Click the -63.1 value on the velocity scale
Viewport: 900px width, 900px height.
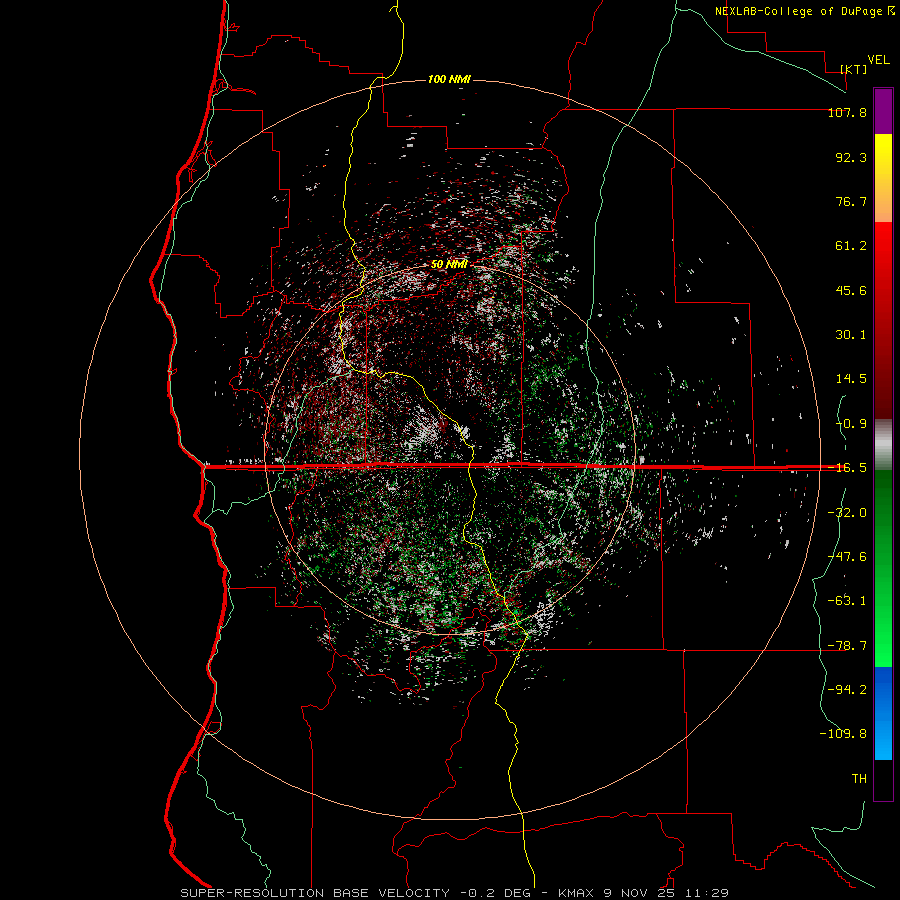point(847,601)
